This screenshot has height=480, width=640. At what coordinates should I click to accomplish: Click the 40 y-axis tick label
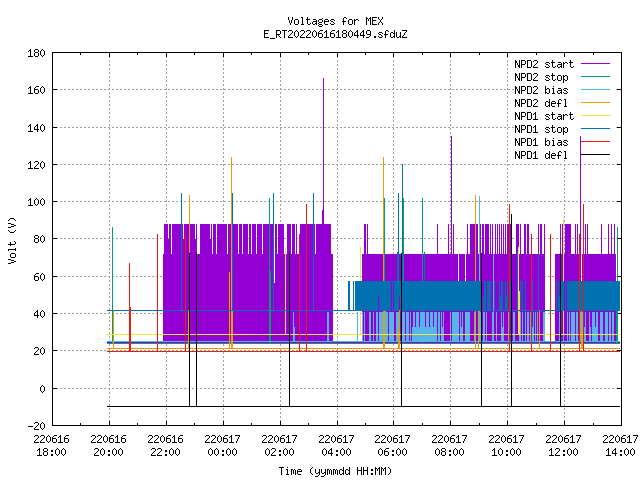pos(39,314)
